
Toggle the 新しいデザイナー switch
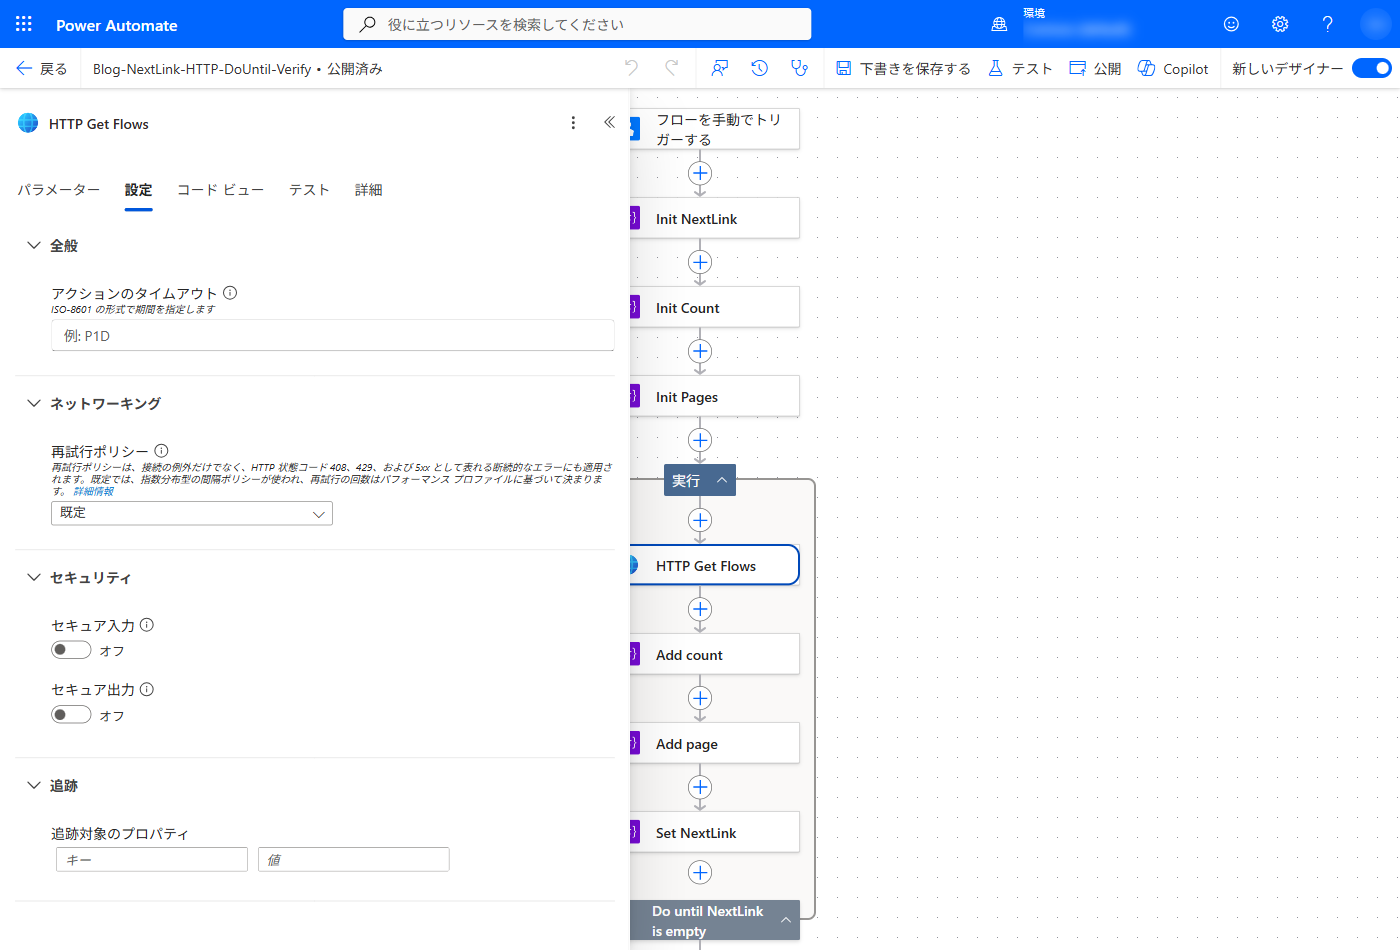[1371, 68]
